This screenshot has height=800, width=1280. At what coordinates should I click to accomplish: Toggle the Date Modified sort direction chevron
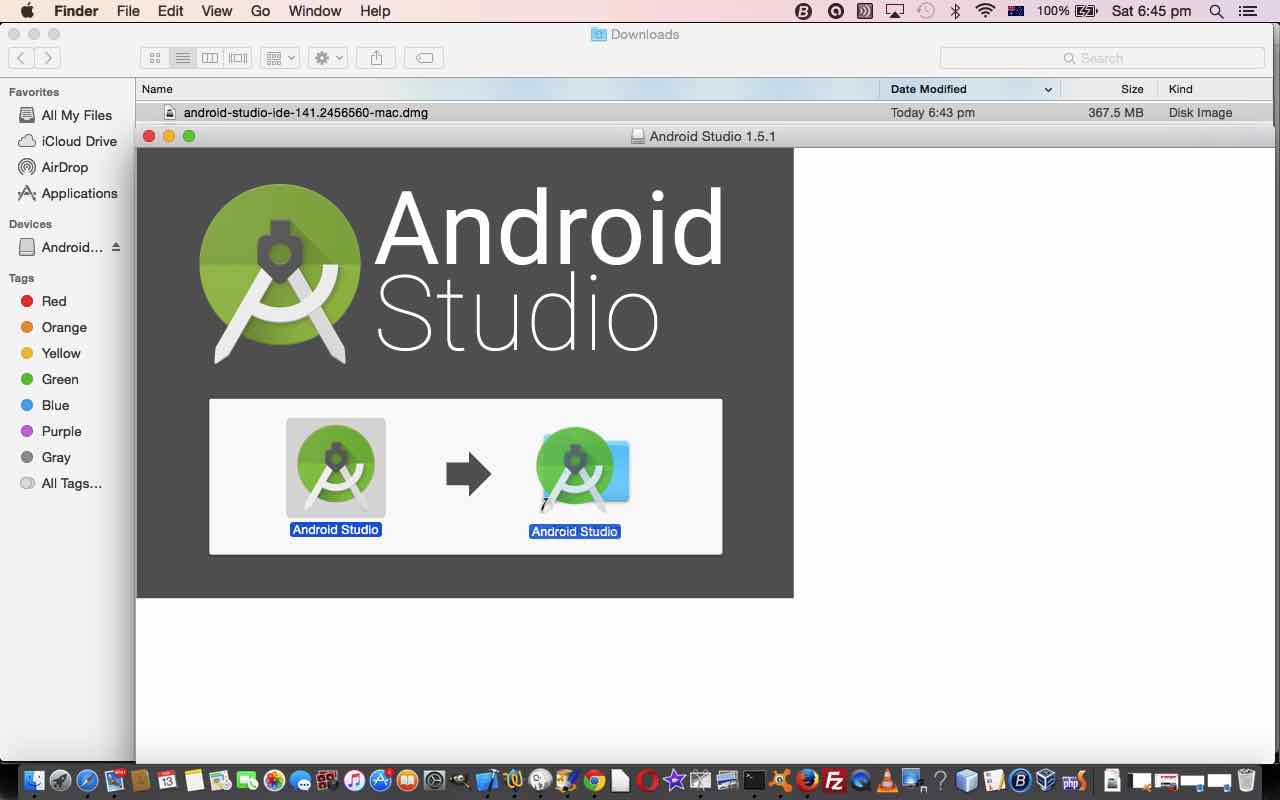(x=1048, y=89)
